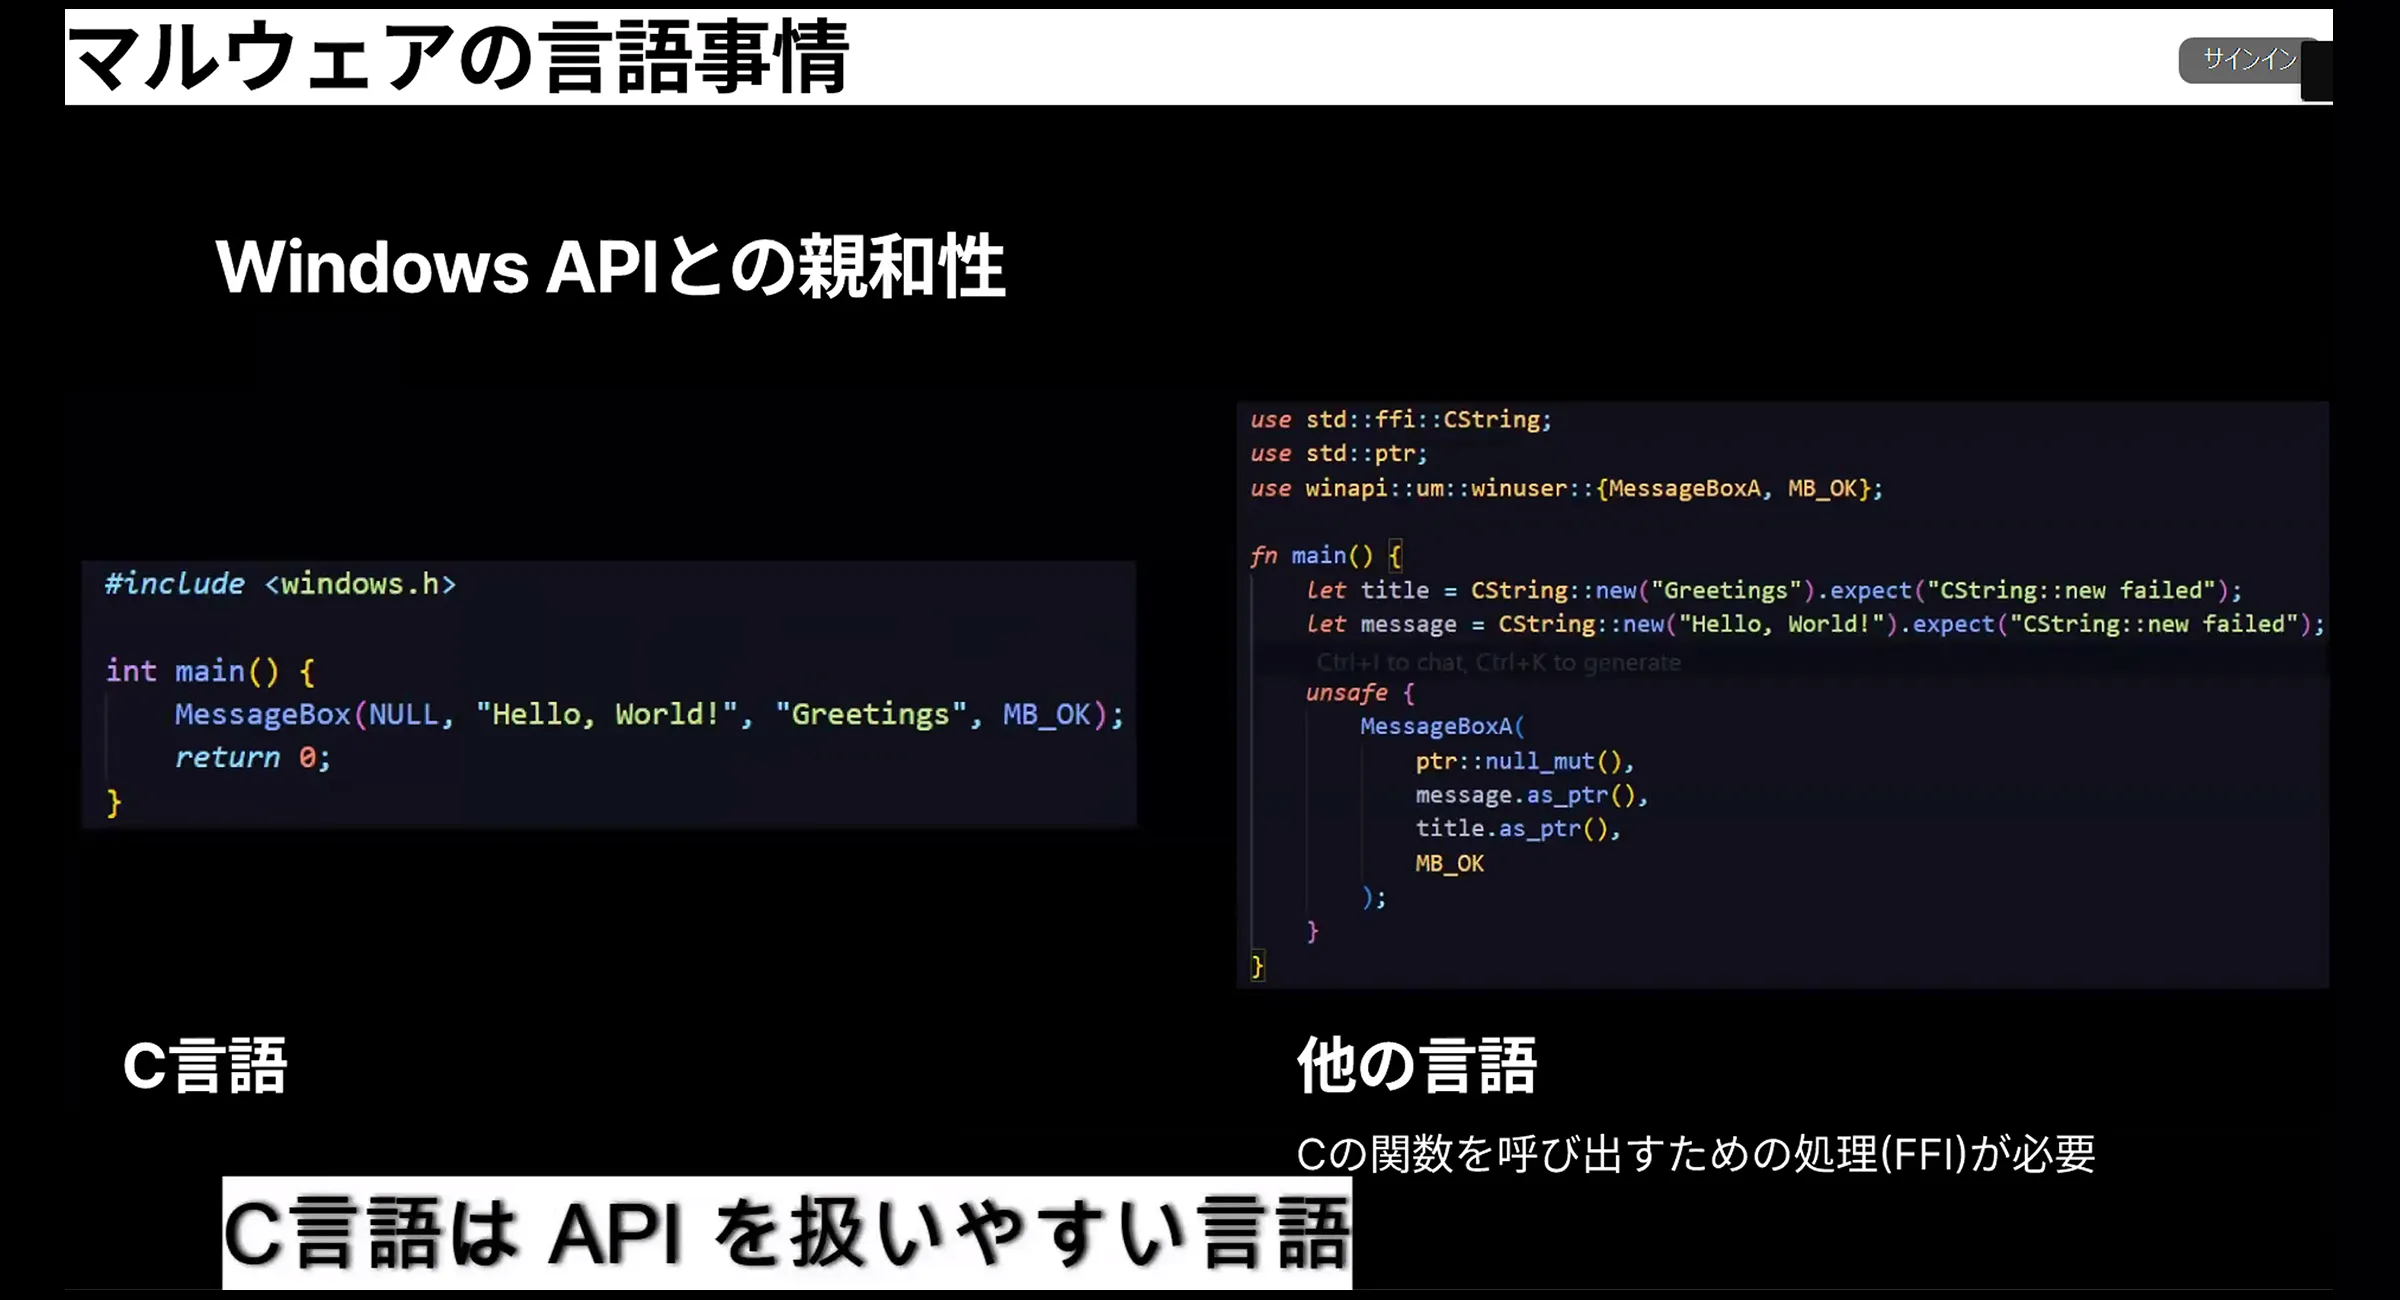Click the black box beside サインイン
Screen dimensions: 2400x1300
click(x=2317, y=72)
